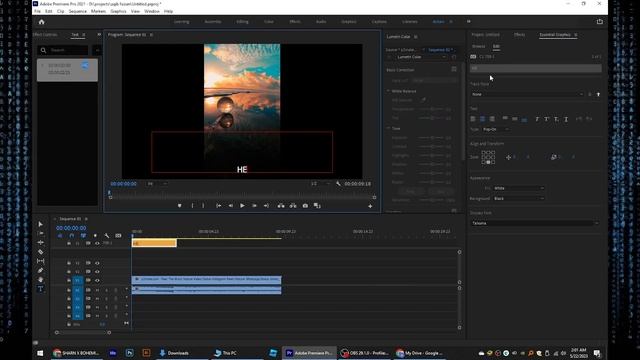Open timeline wrench display settings
The image size is (640, 360).
[x=107, y=236]
